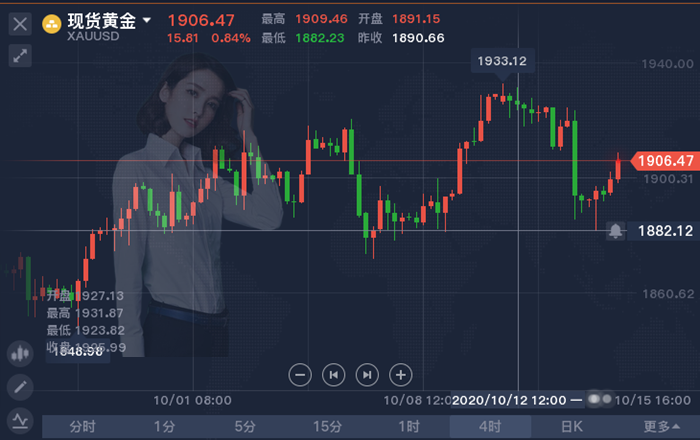Expand the 更多 timeframe menu

[x=662, y=427]
